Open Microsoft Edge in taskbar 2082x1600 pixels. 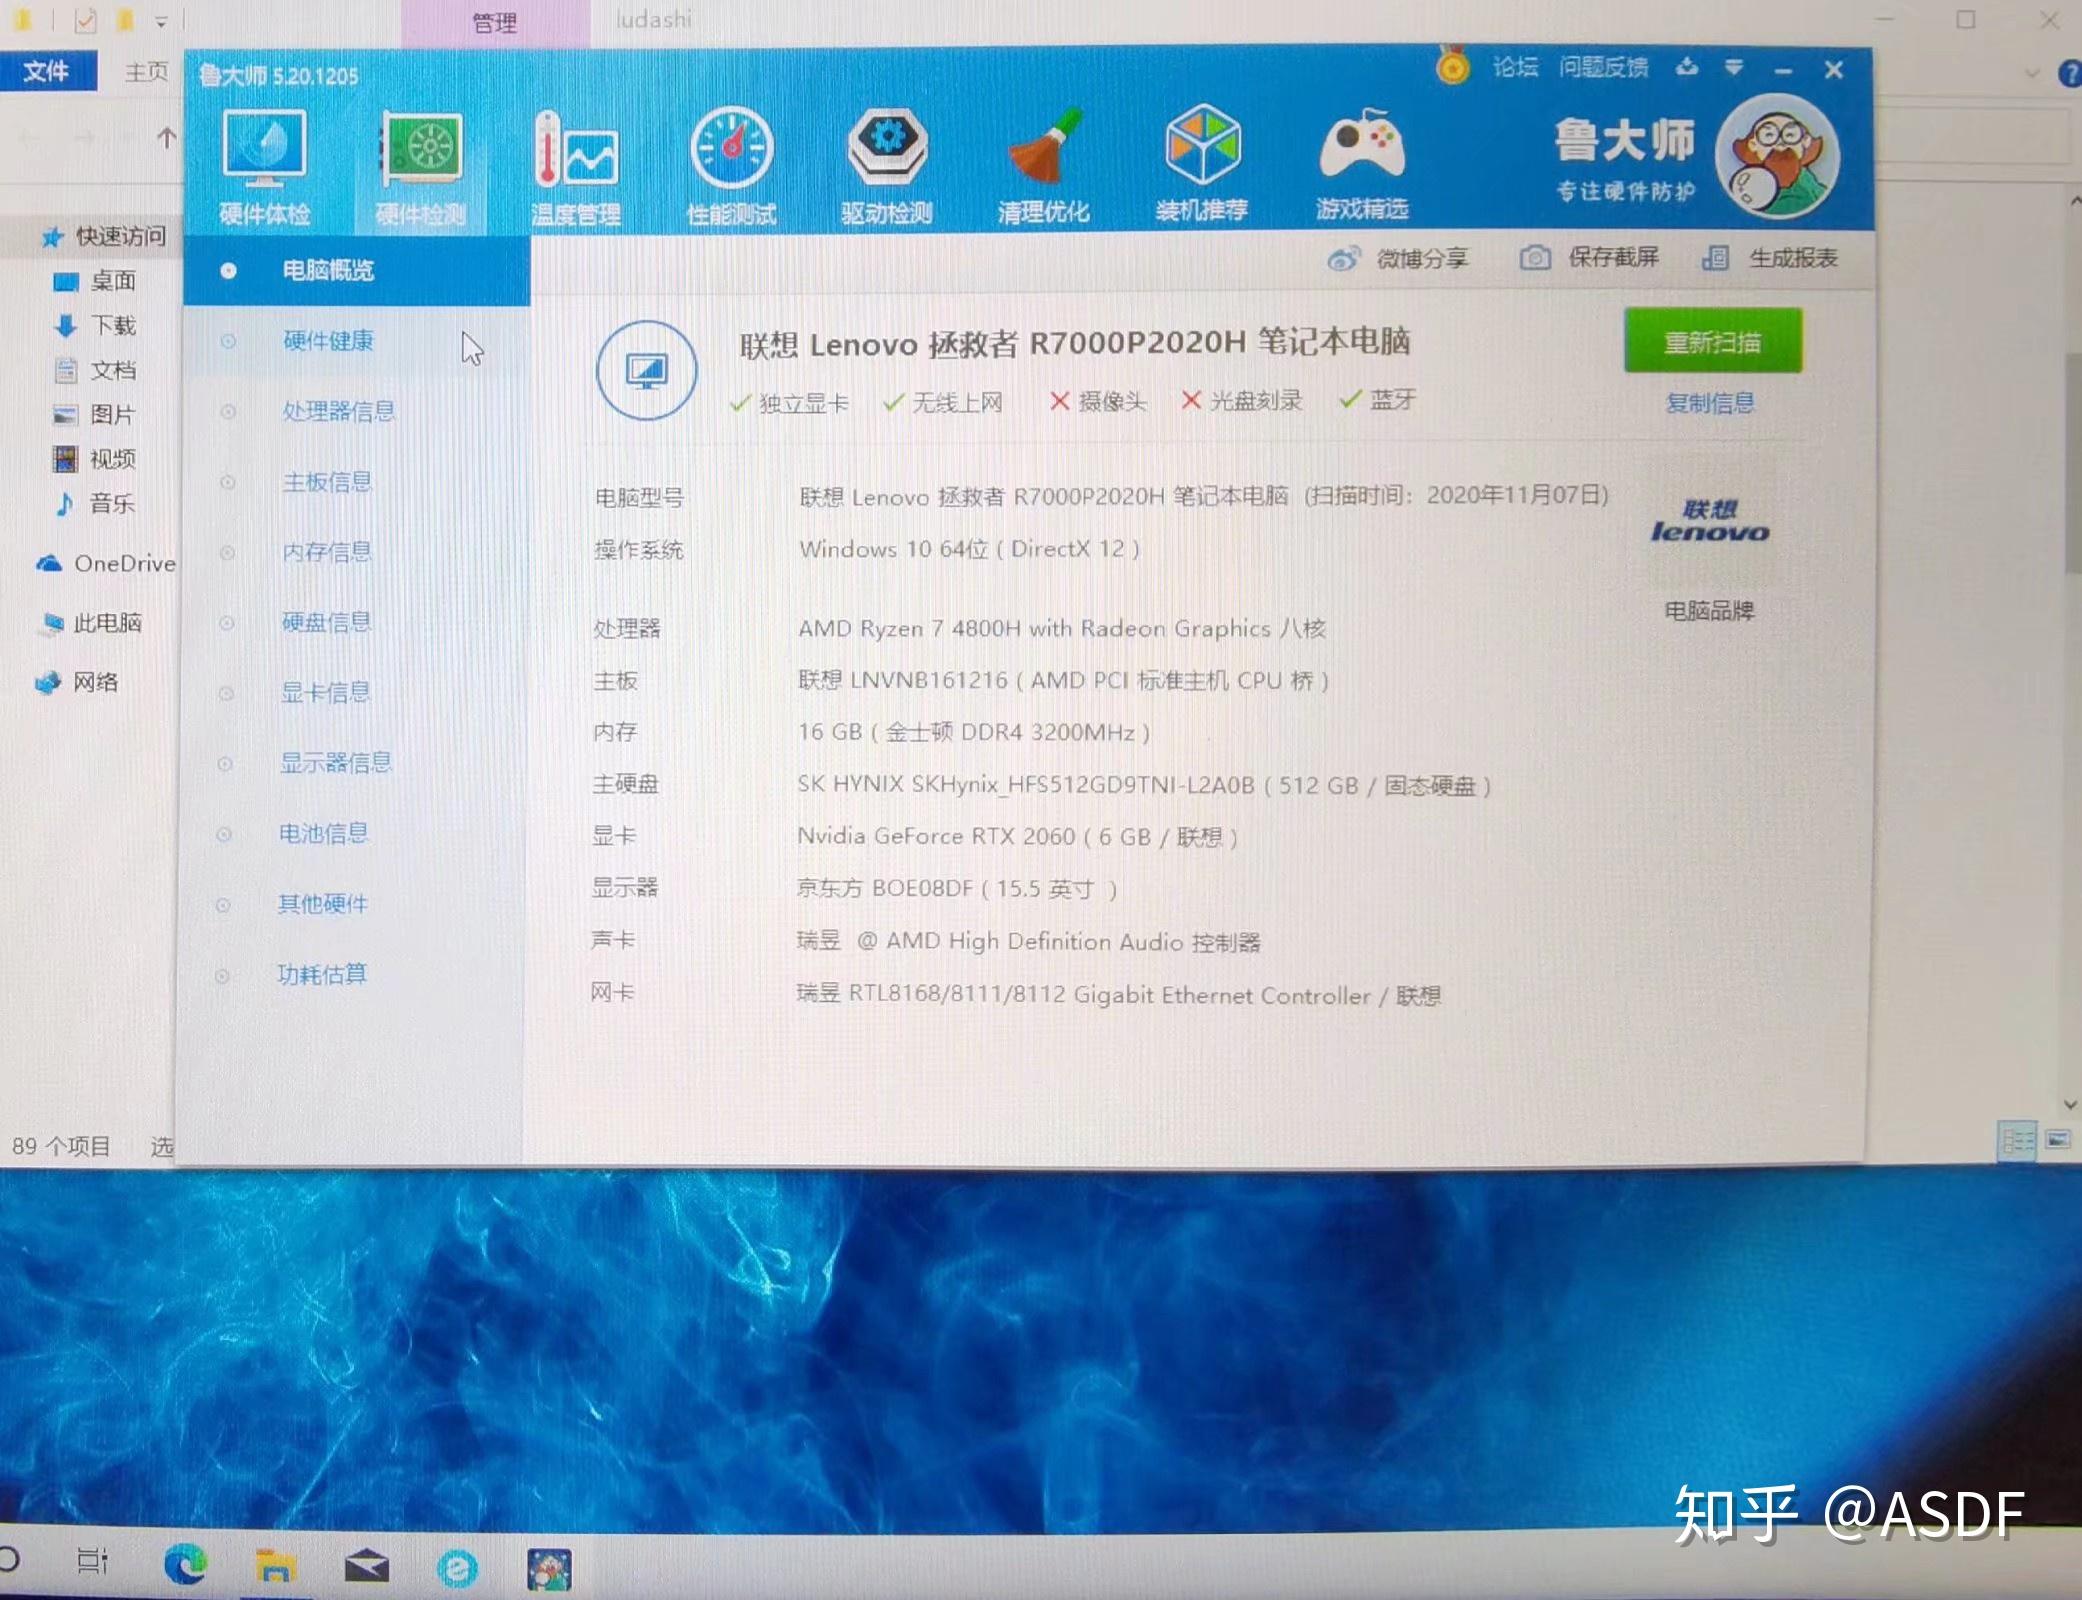[185, 1563]
